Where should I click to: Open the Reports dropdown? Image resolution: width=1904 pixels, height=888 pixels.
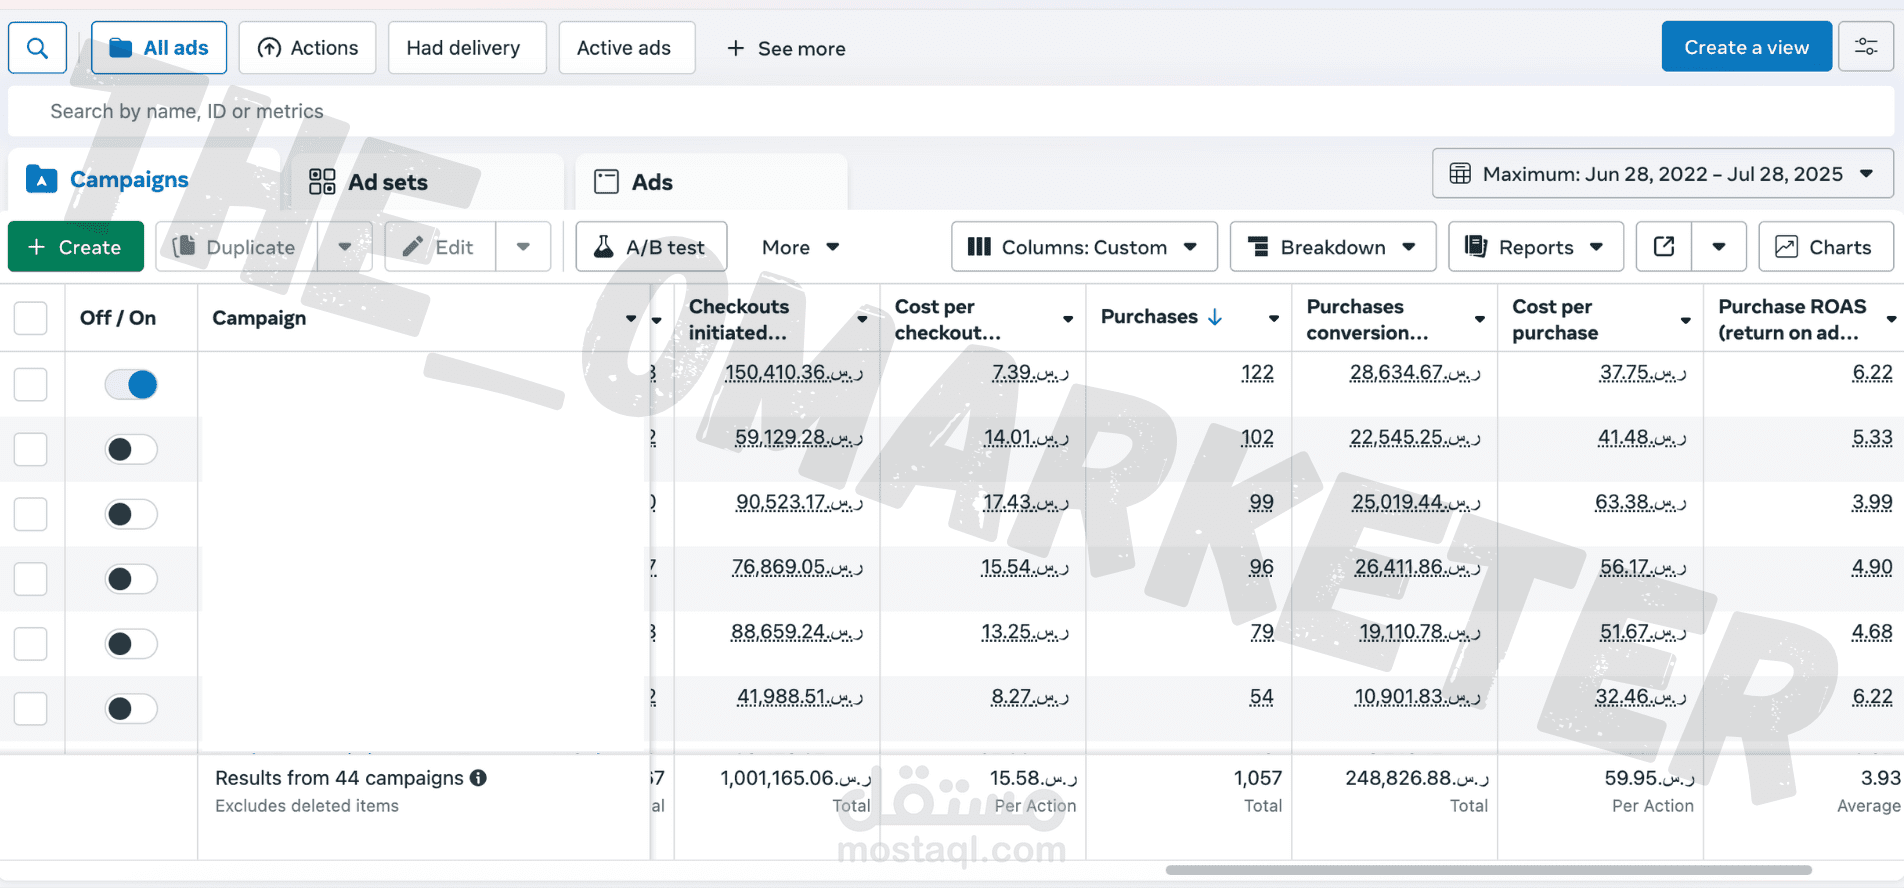[x=1536, y=247]
